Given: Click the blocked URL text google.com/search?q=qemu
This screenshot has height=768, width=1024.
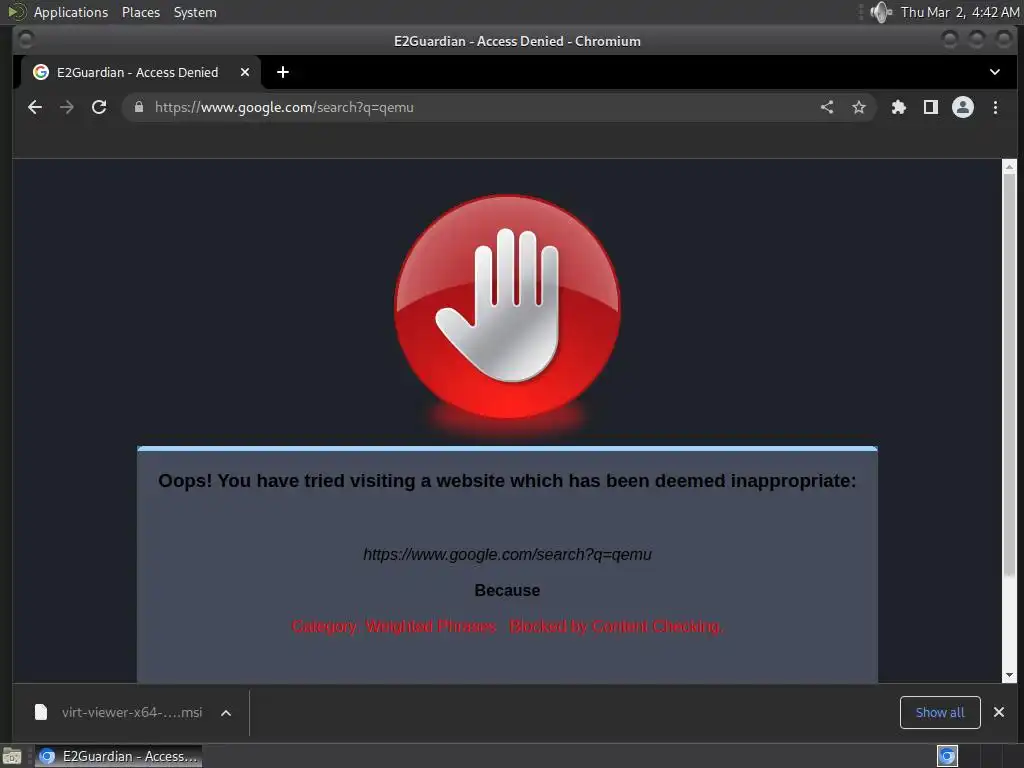Looking at the screenshot, I should coord(507,554).
